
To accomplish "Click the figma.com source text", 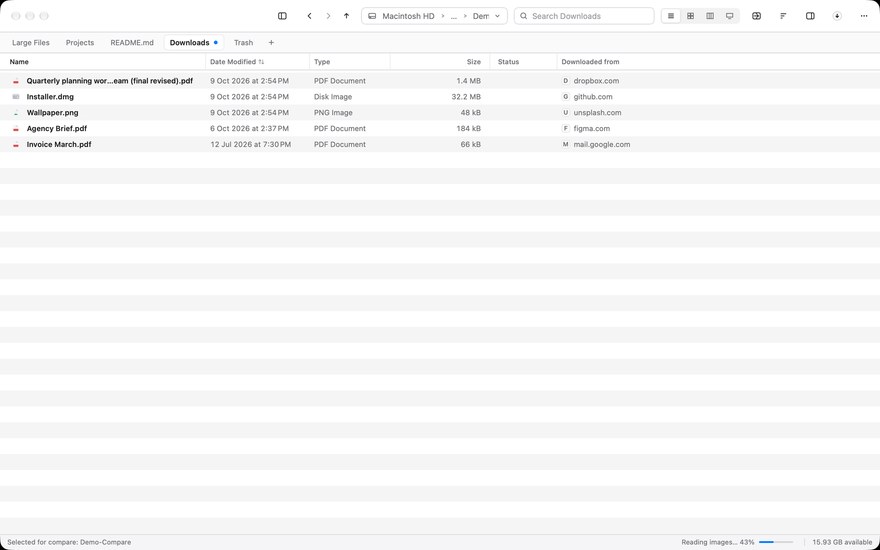I will pos(592,129).
